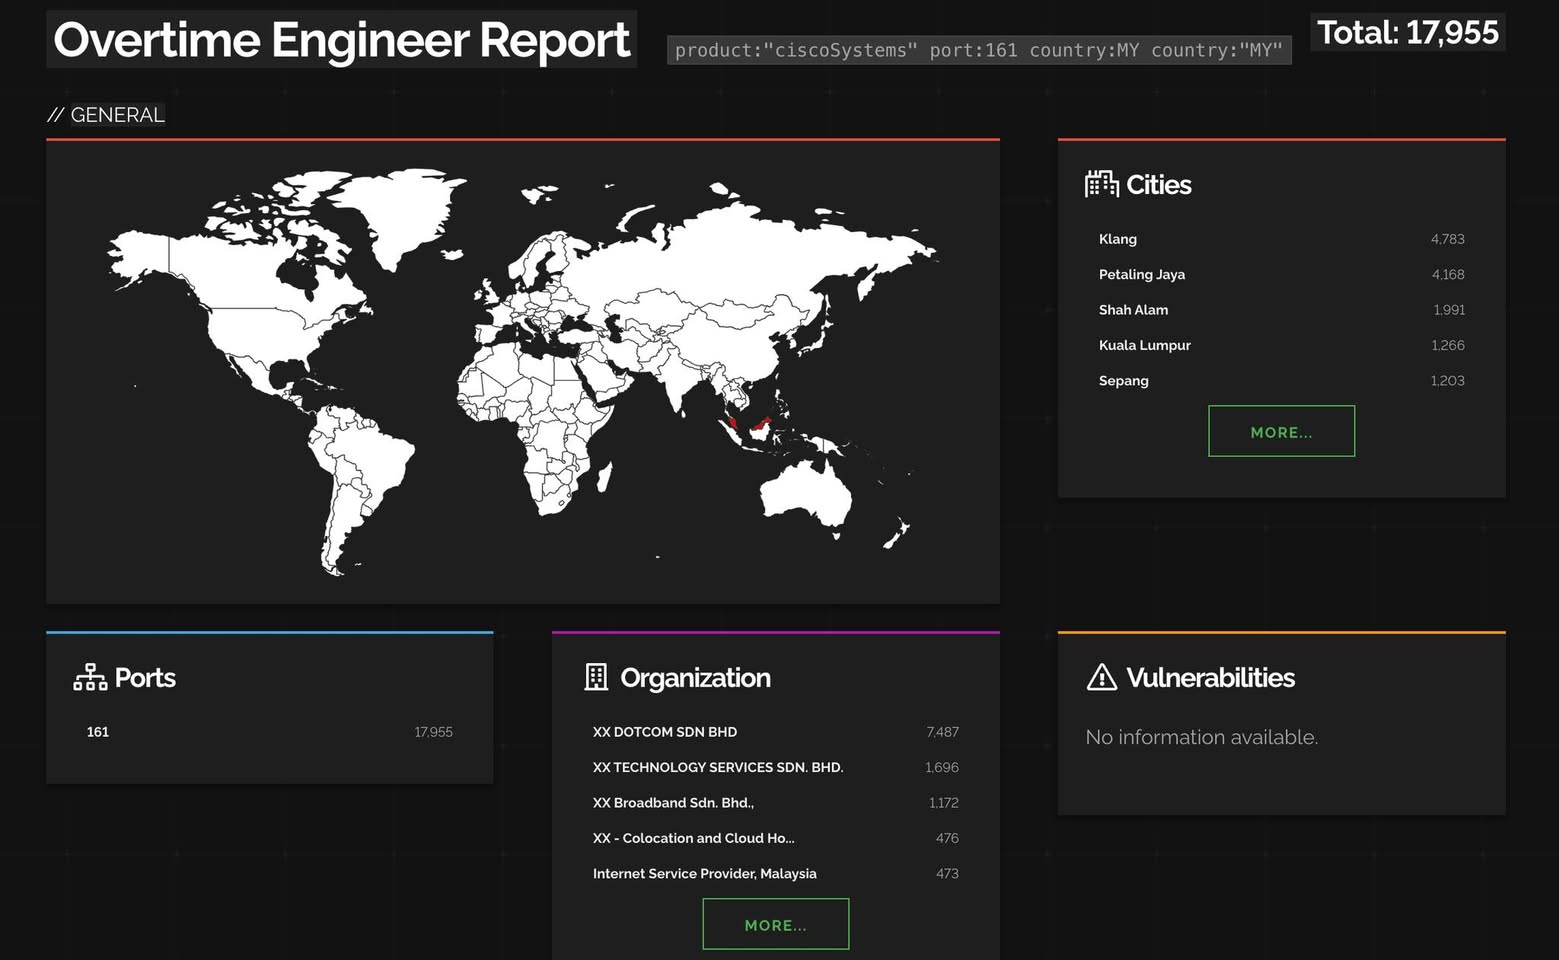
Task: Click XX Broadband Sdn. Bhd. entry
Action: [x=673, y=803]
